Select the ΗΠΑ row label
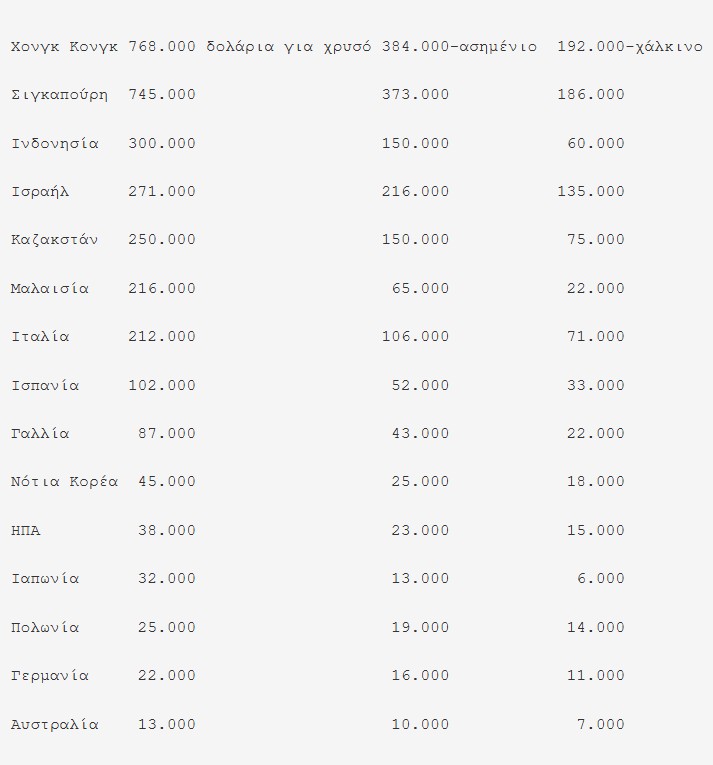Image resolution: width=713 pixels, height=765 pixels. (x=26, y=531)
